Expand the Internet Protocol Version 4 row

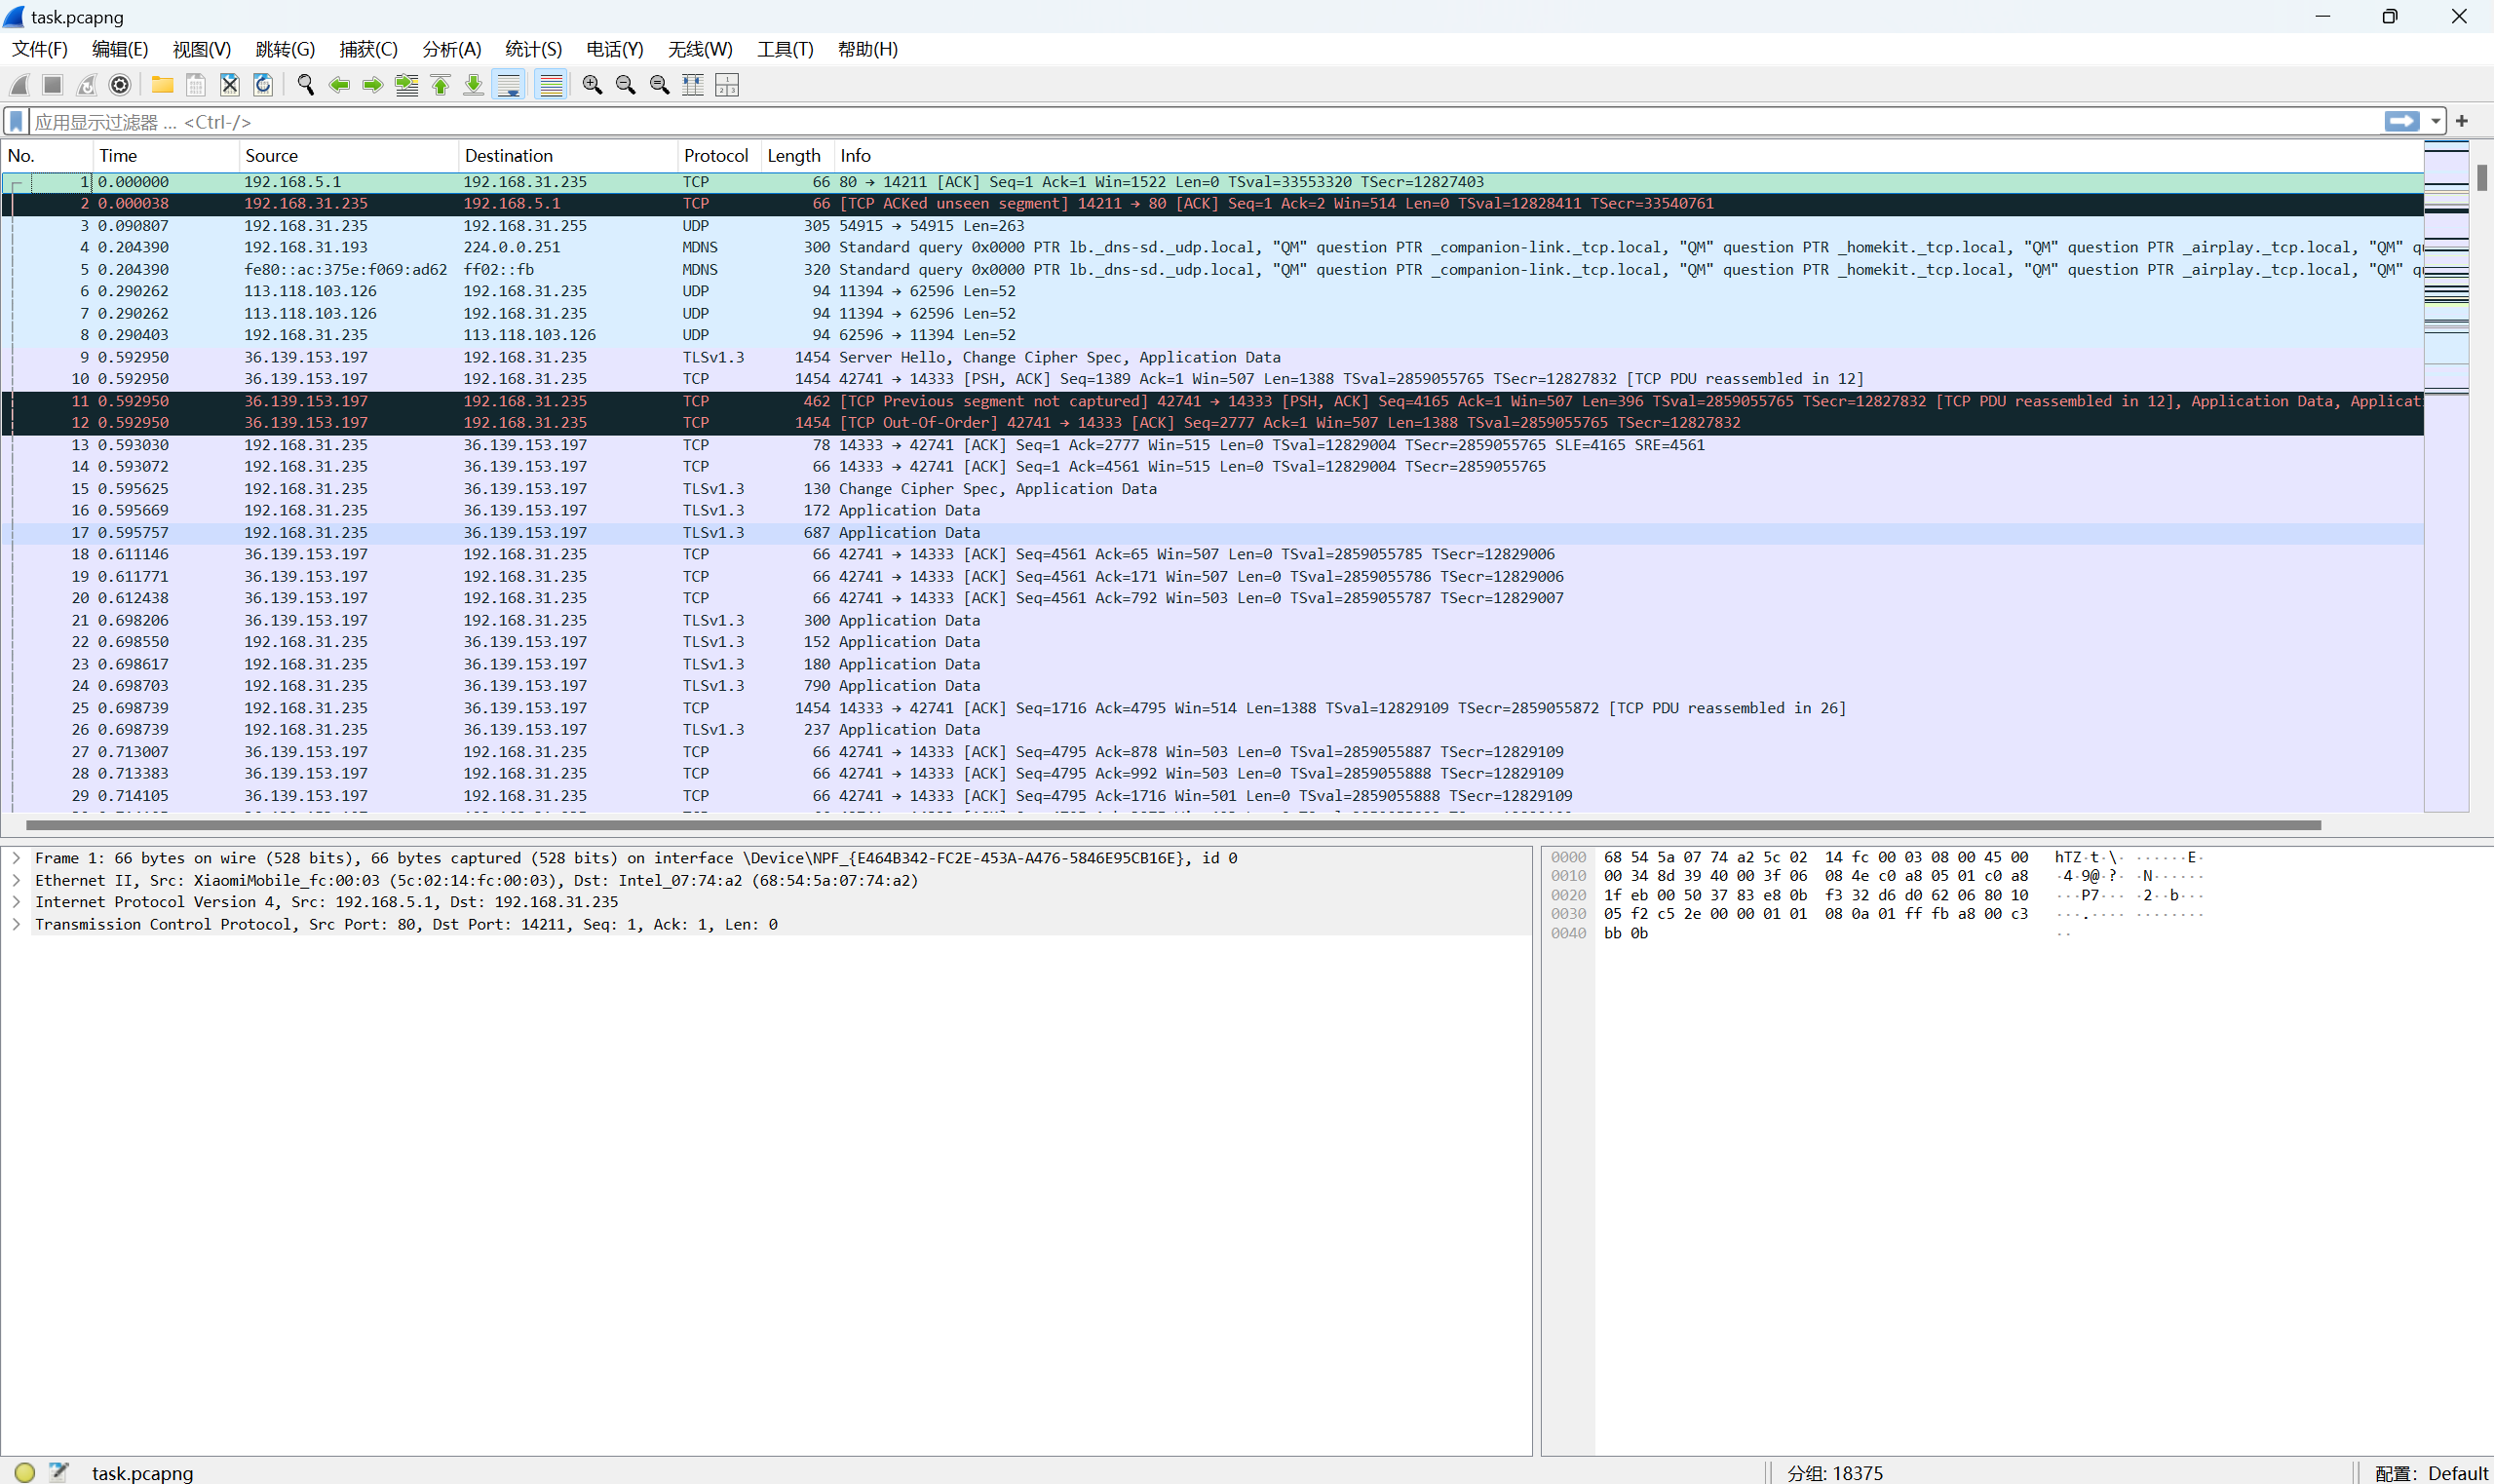[16, 902]
